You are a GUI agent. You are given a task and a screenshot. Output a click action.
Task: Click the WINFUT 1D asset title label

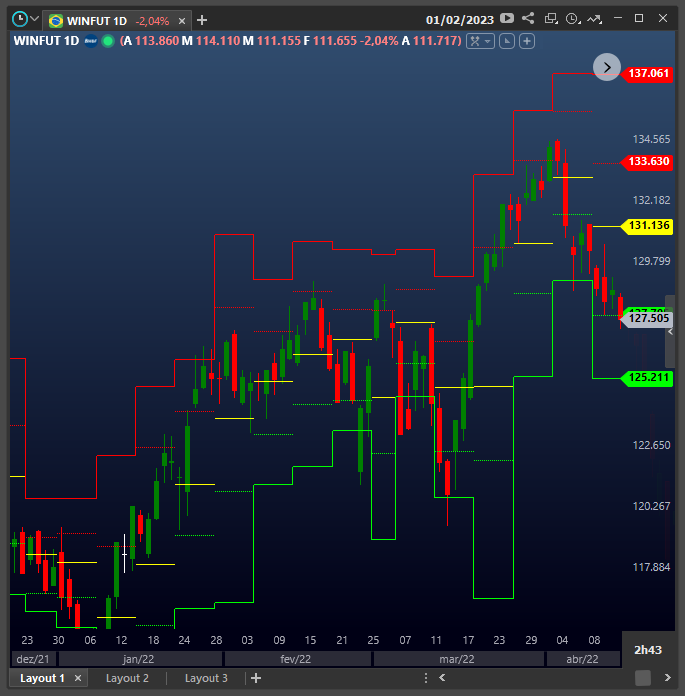[x=46, y=41]
